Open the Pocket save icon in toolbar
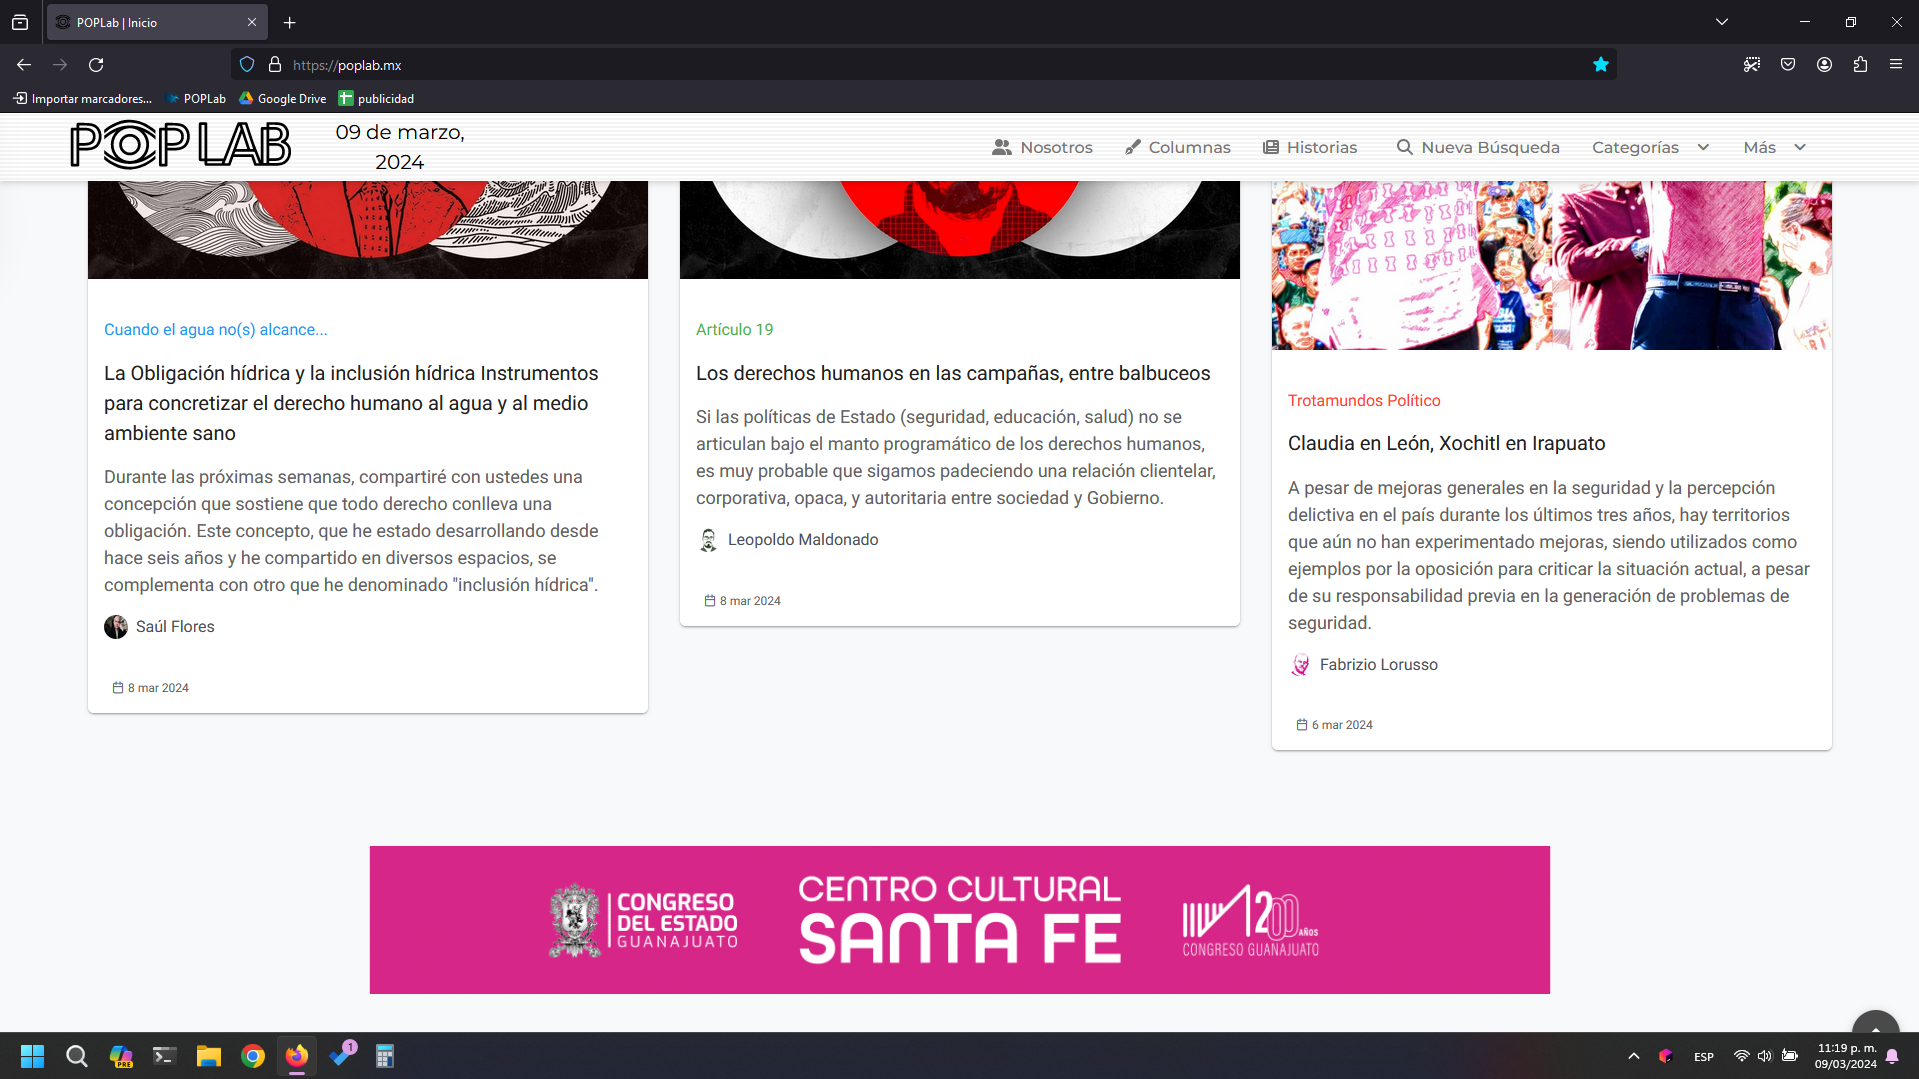The image size is (1919, 1079). click(x=1788, y=65)
